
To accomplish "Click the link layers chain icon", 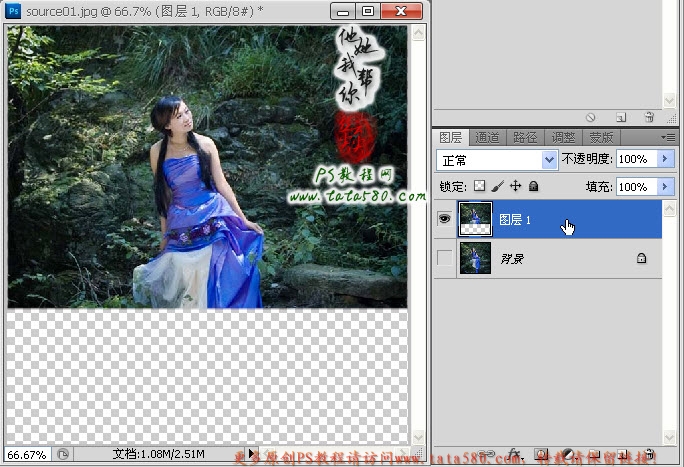I will click(x=486, y=454).
